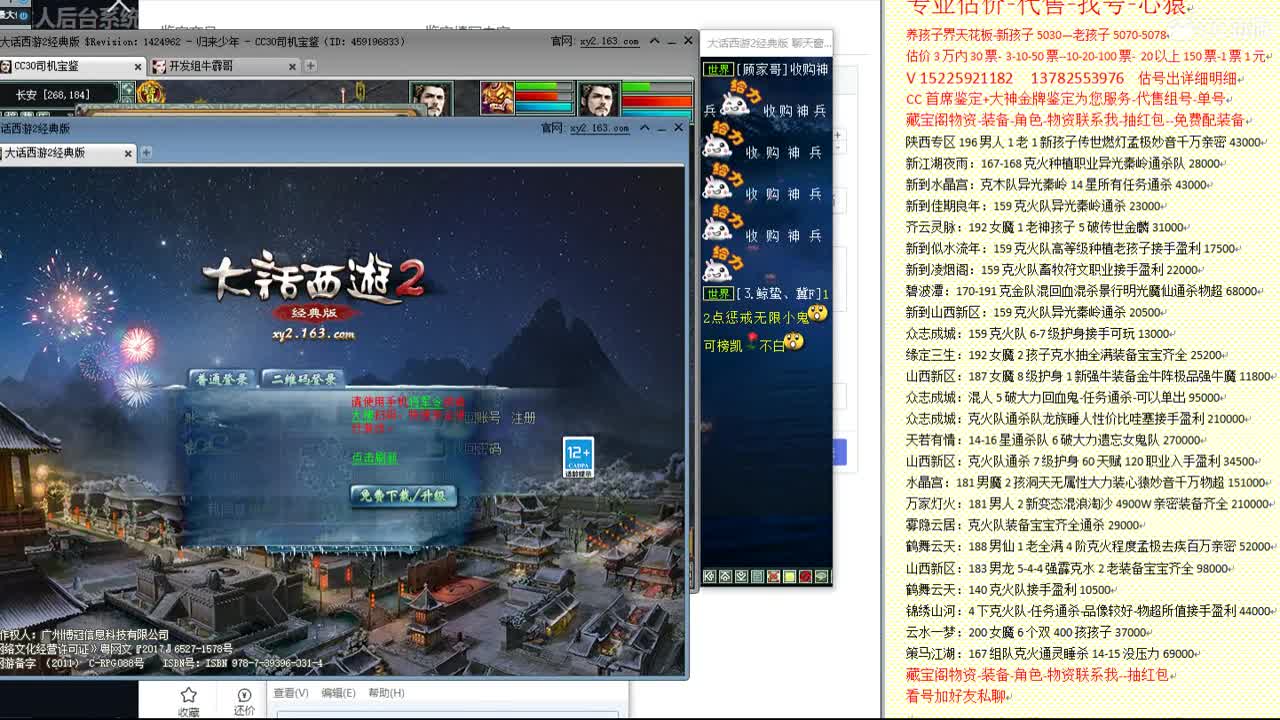Click the 大话西游2经典版 聊天窗 title bar

tap(766, 43)
